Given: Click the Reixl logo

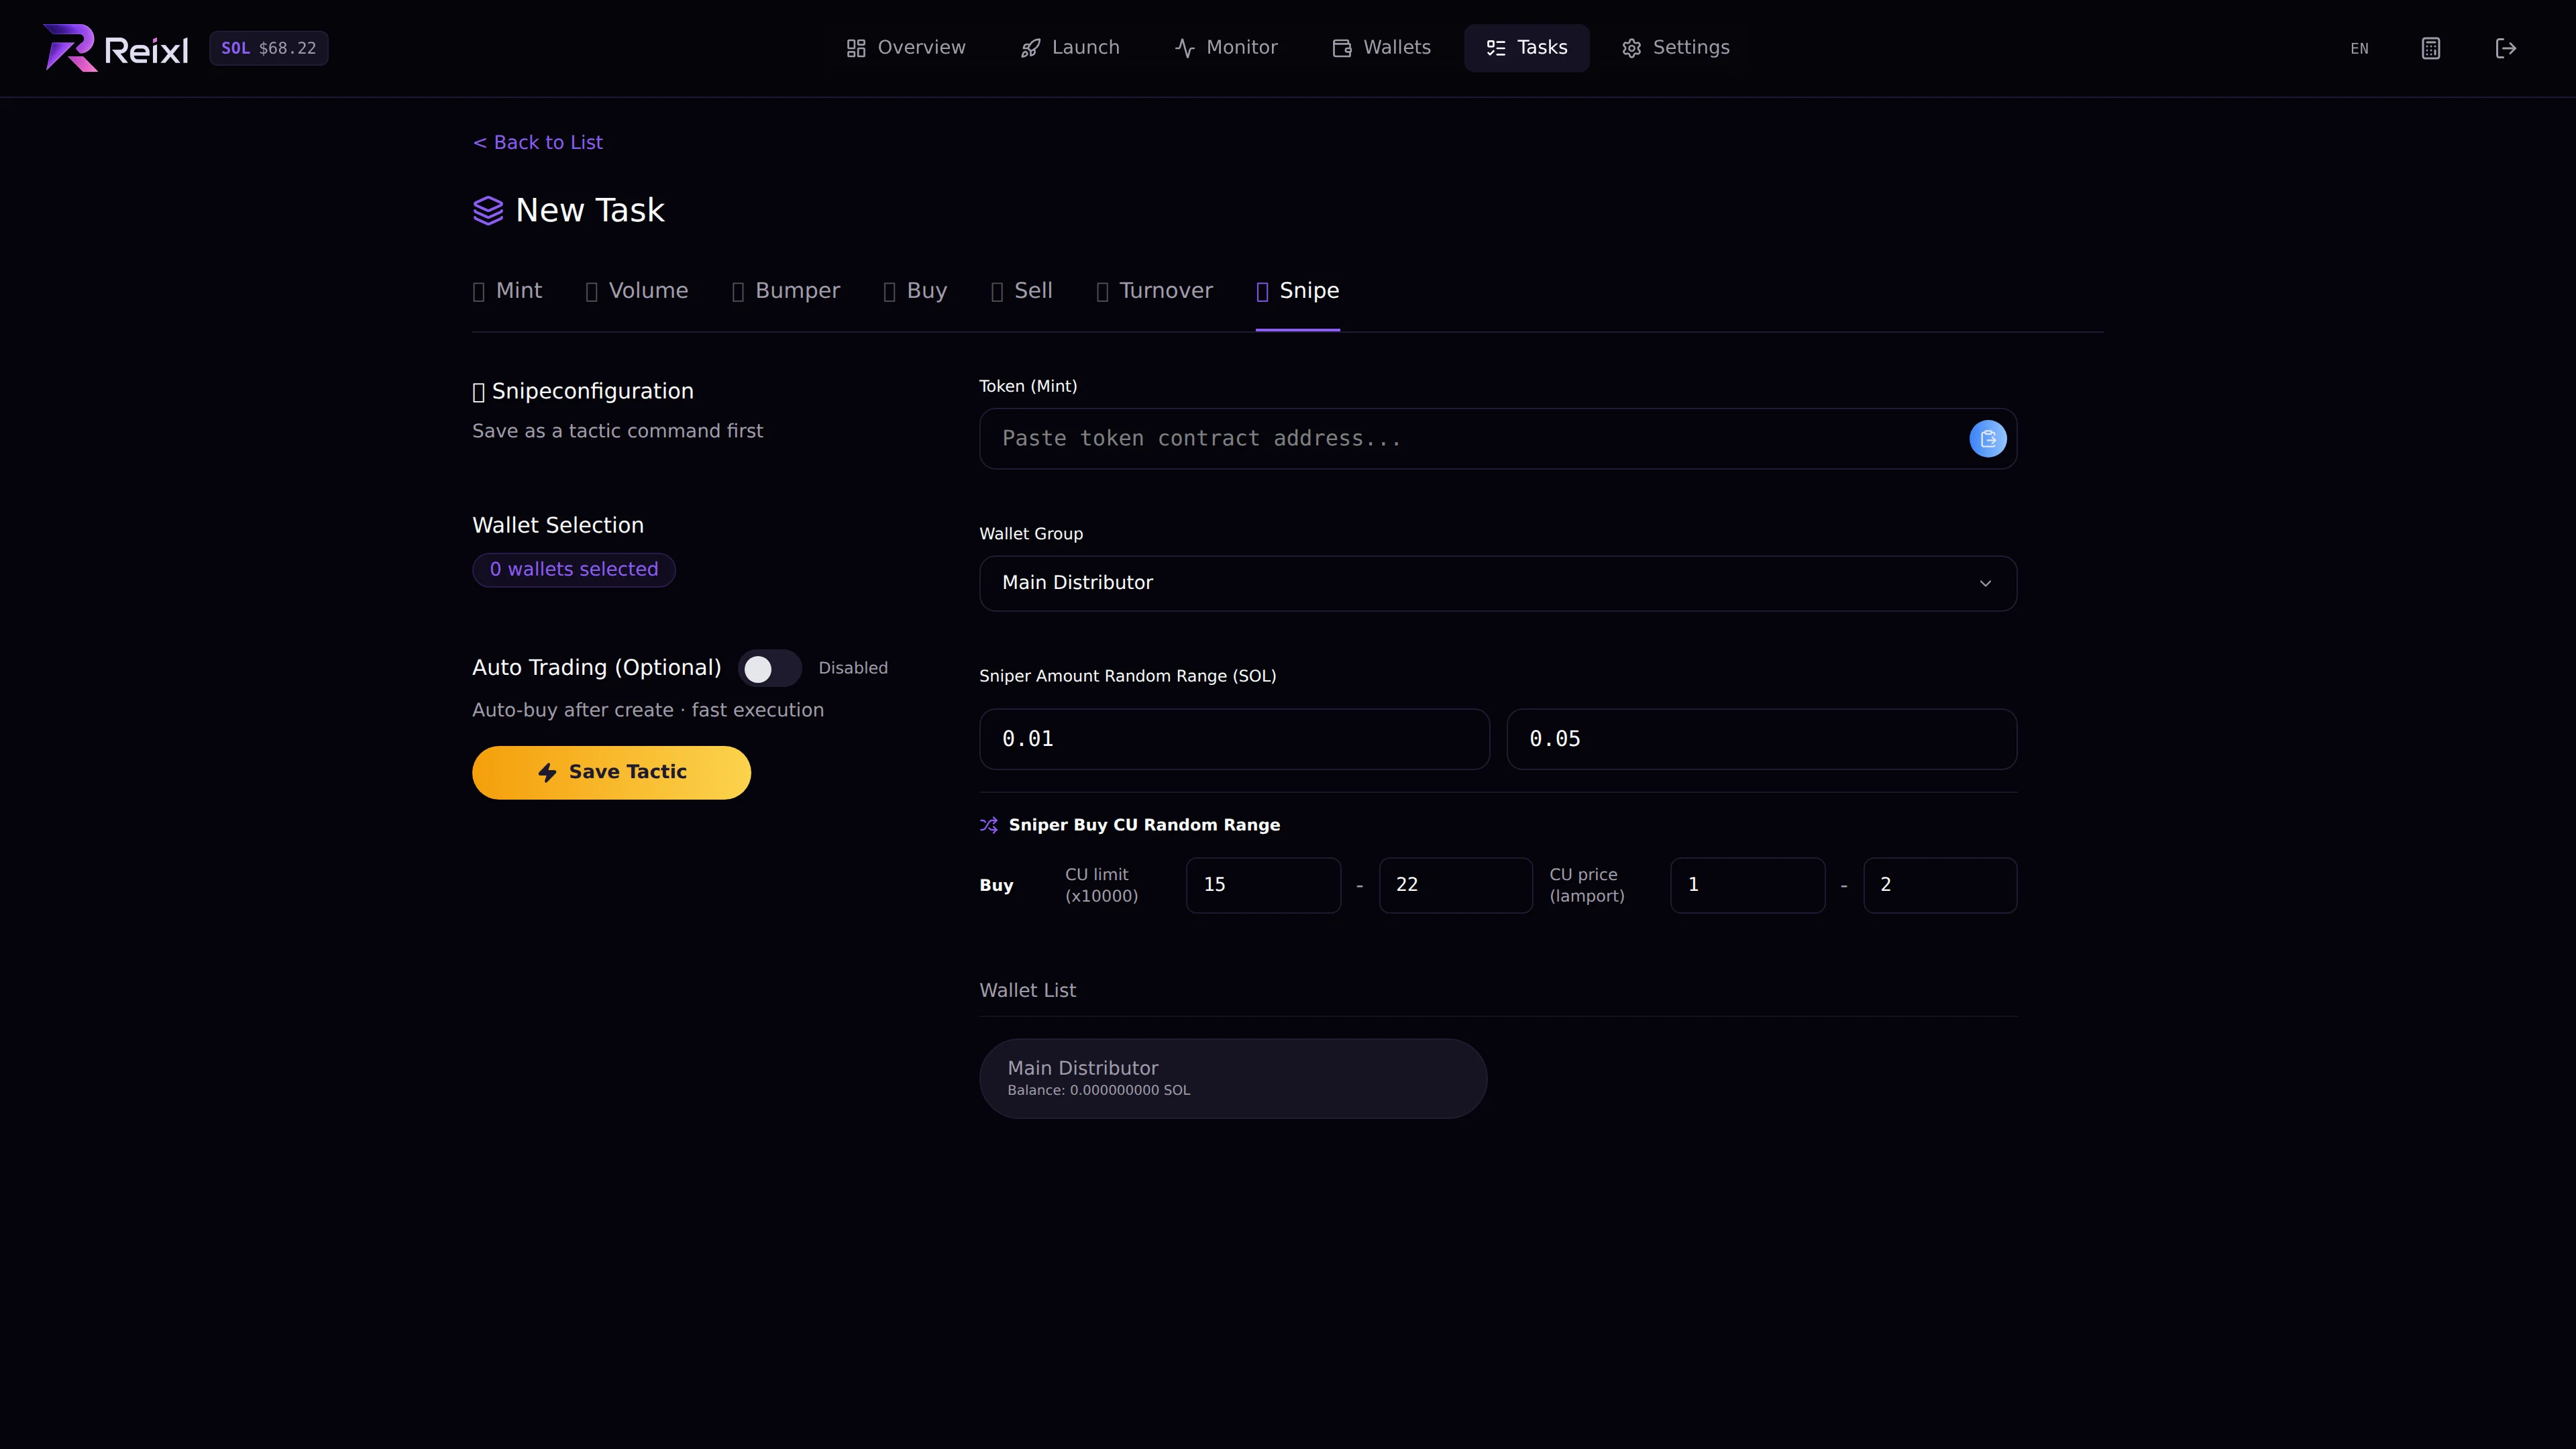Looking at the screenshot, I should [x=115, y=48].
